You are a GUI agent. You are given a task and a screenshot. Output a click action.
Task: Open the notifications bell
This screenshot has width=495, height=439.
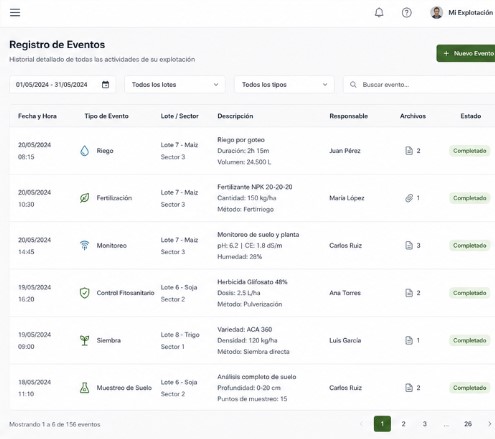point(379,13)
